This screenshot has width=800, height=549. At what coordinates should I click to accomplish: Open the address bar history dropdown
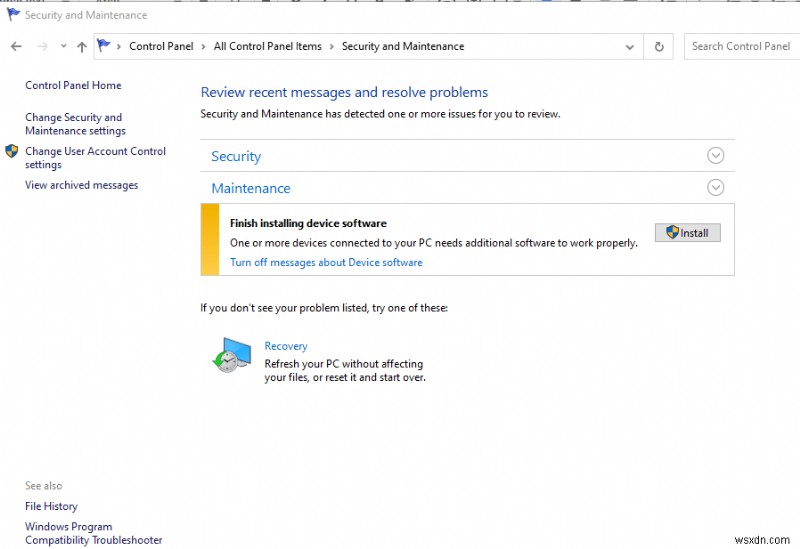630,47
